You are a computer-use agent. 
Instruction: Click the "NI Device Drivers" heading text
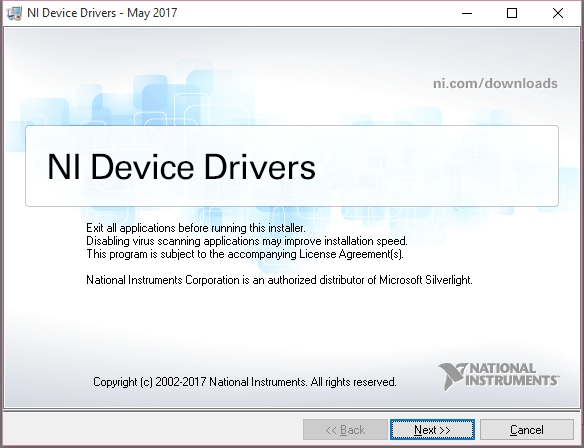(181, 166)
